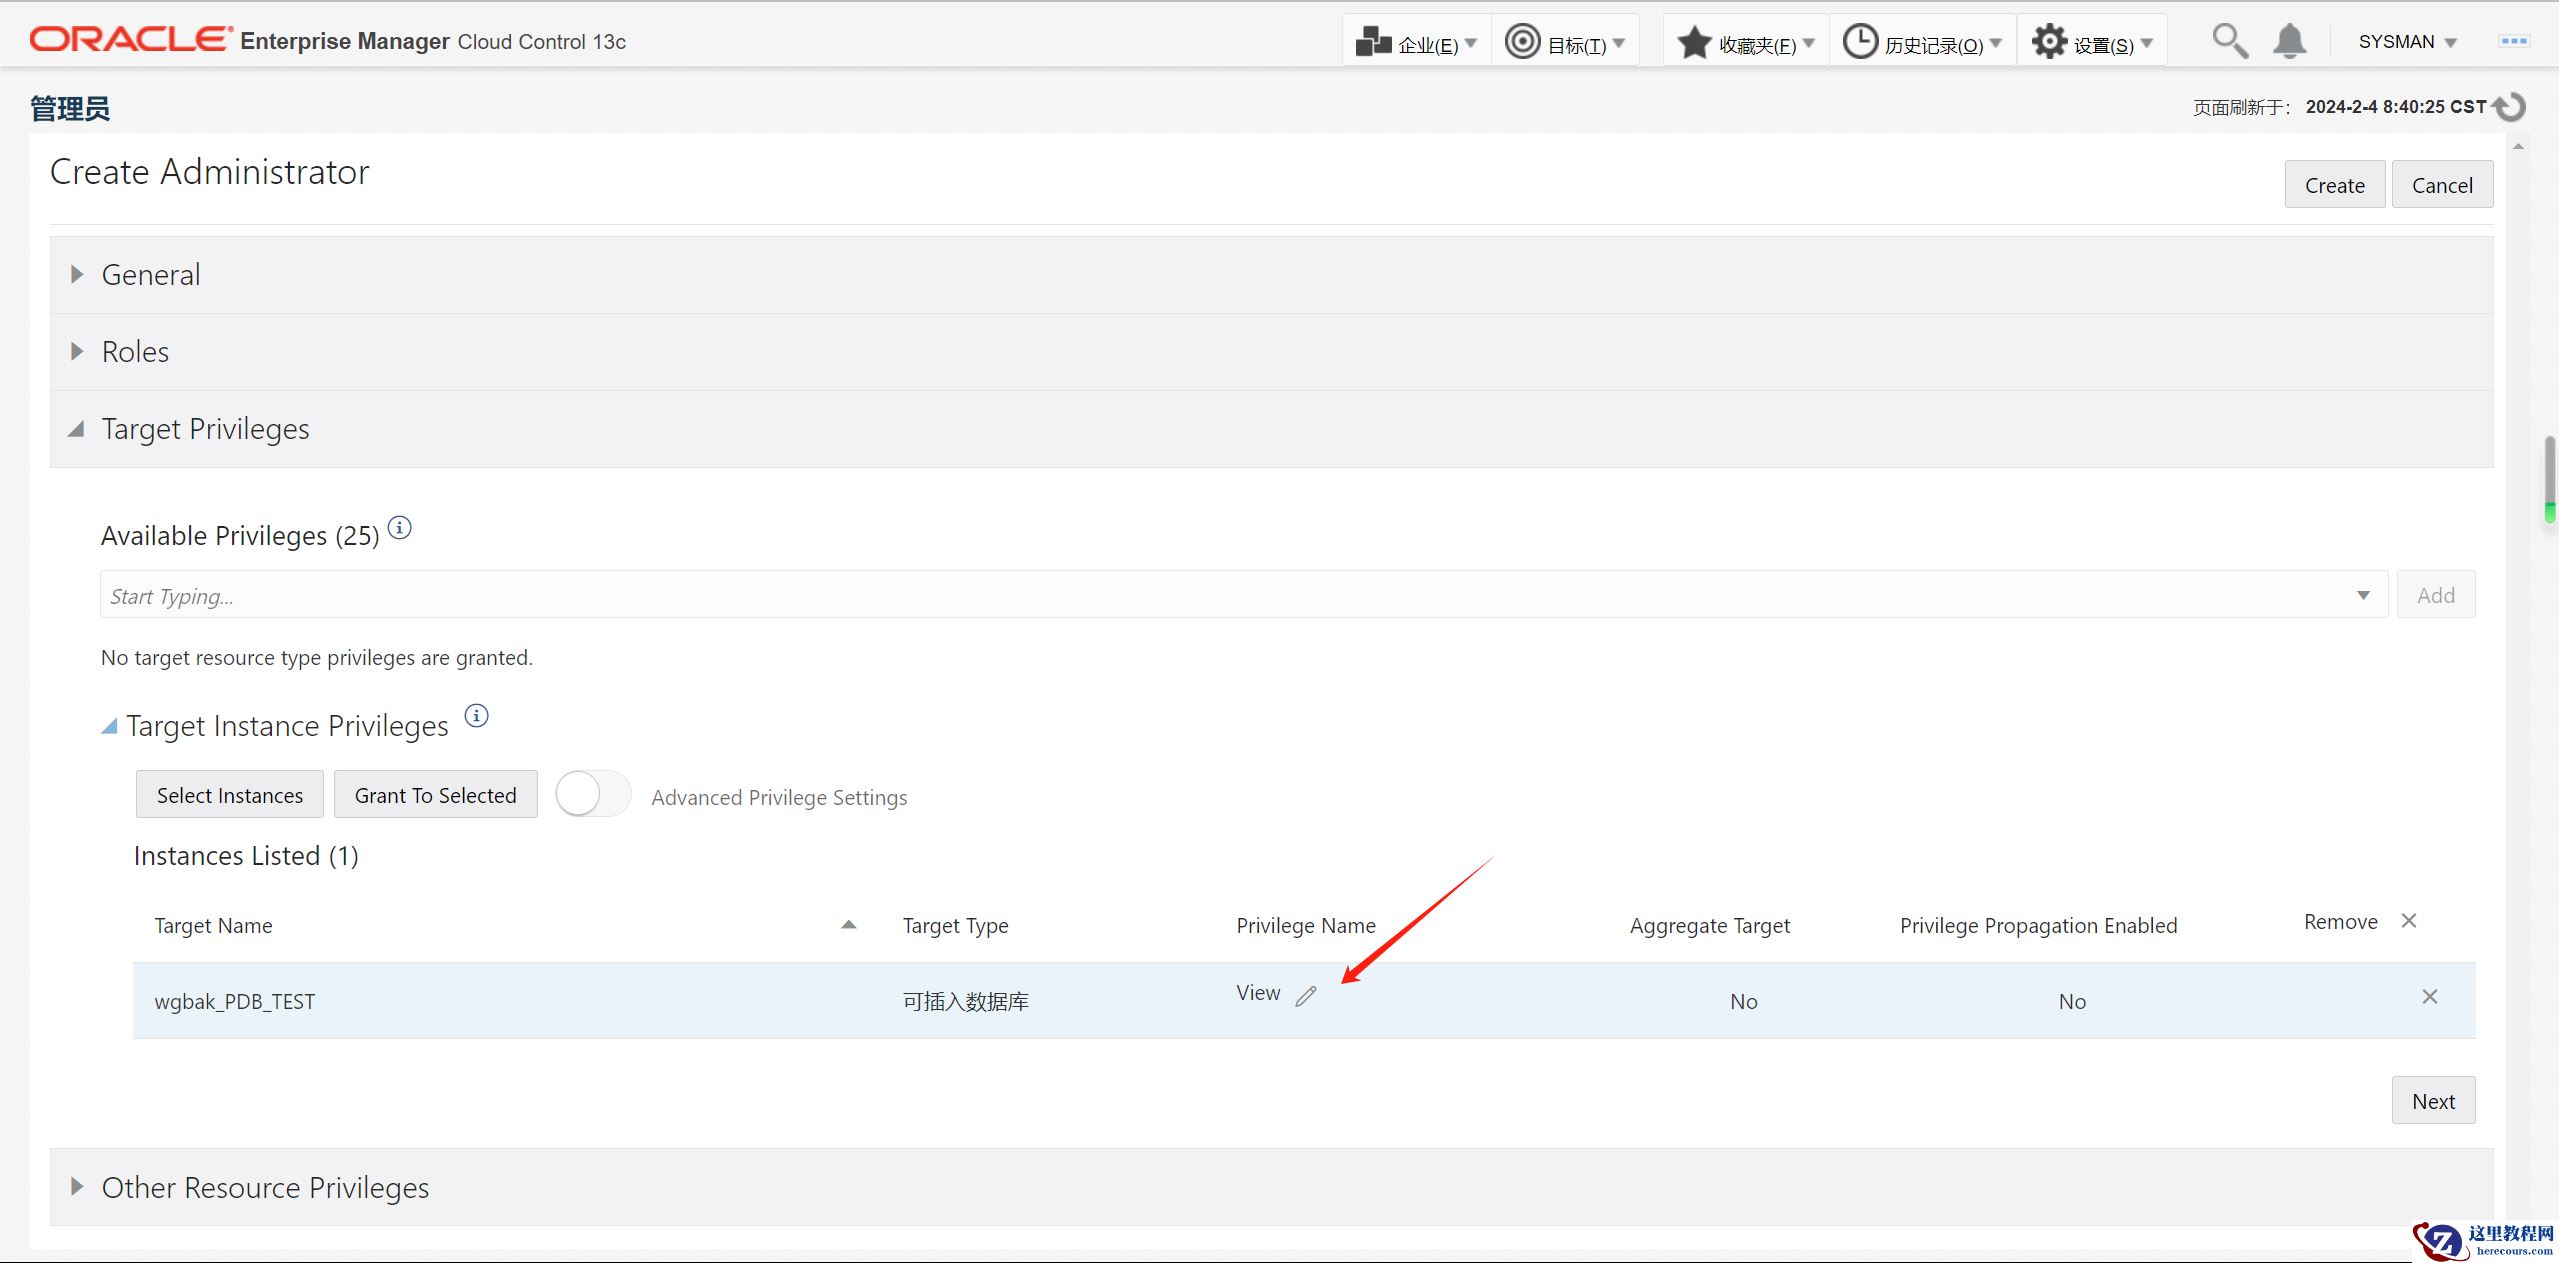Remove the wgbak_PDB_TEST row with X
Screen dimensions: 2559x1263
[x=2429, y=997]
